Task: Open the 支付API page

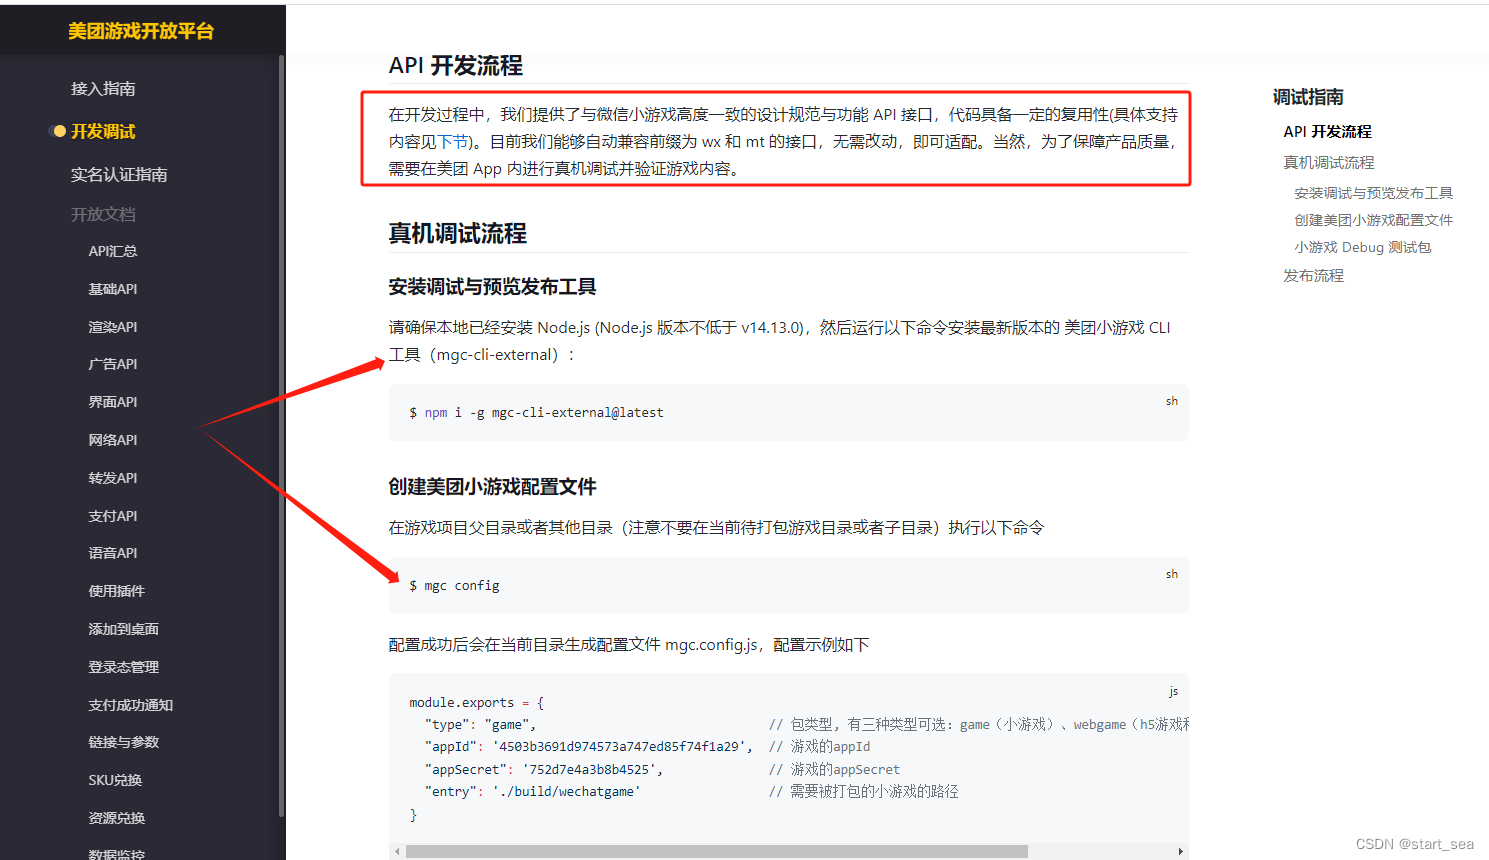Action: click(x=113, y=516)
